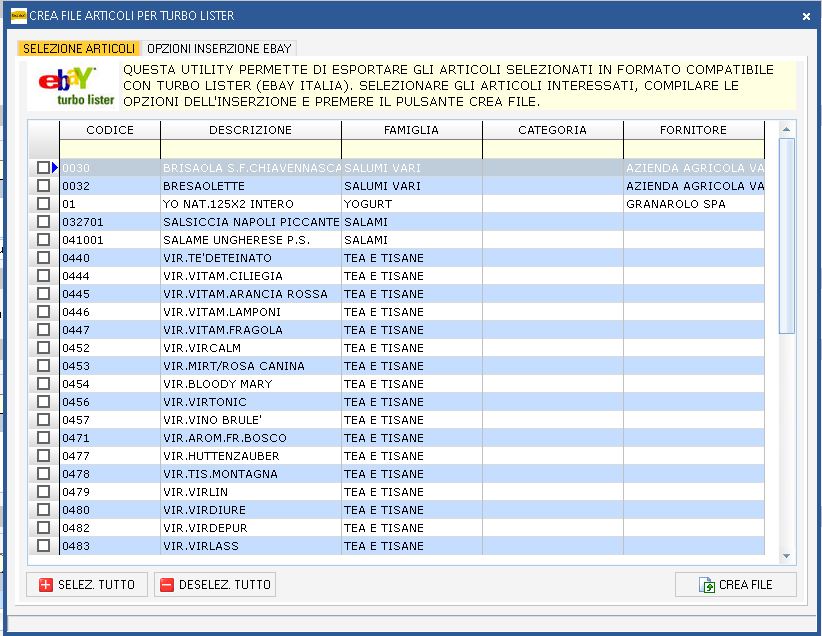This screenshot has width=822, height=636.
Task: Select the BRISAOLA S.F.CHIAVENNASCA description cell
Action: coord(251,168)
